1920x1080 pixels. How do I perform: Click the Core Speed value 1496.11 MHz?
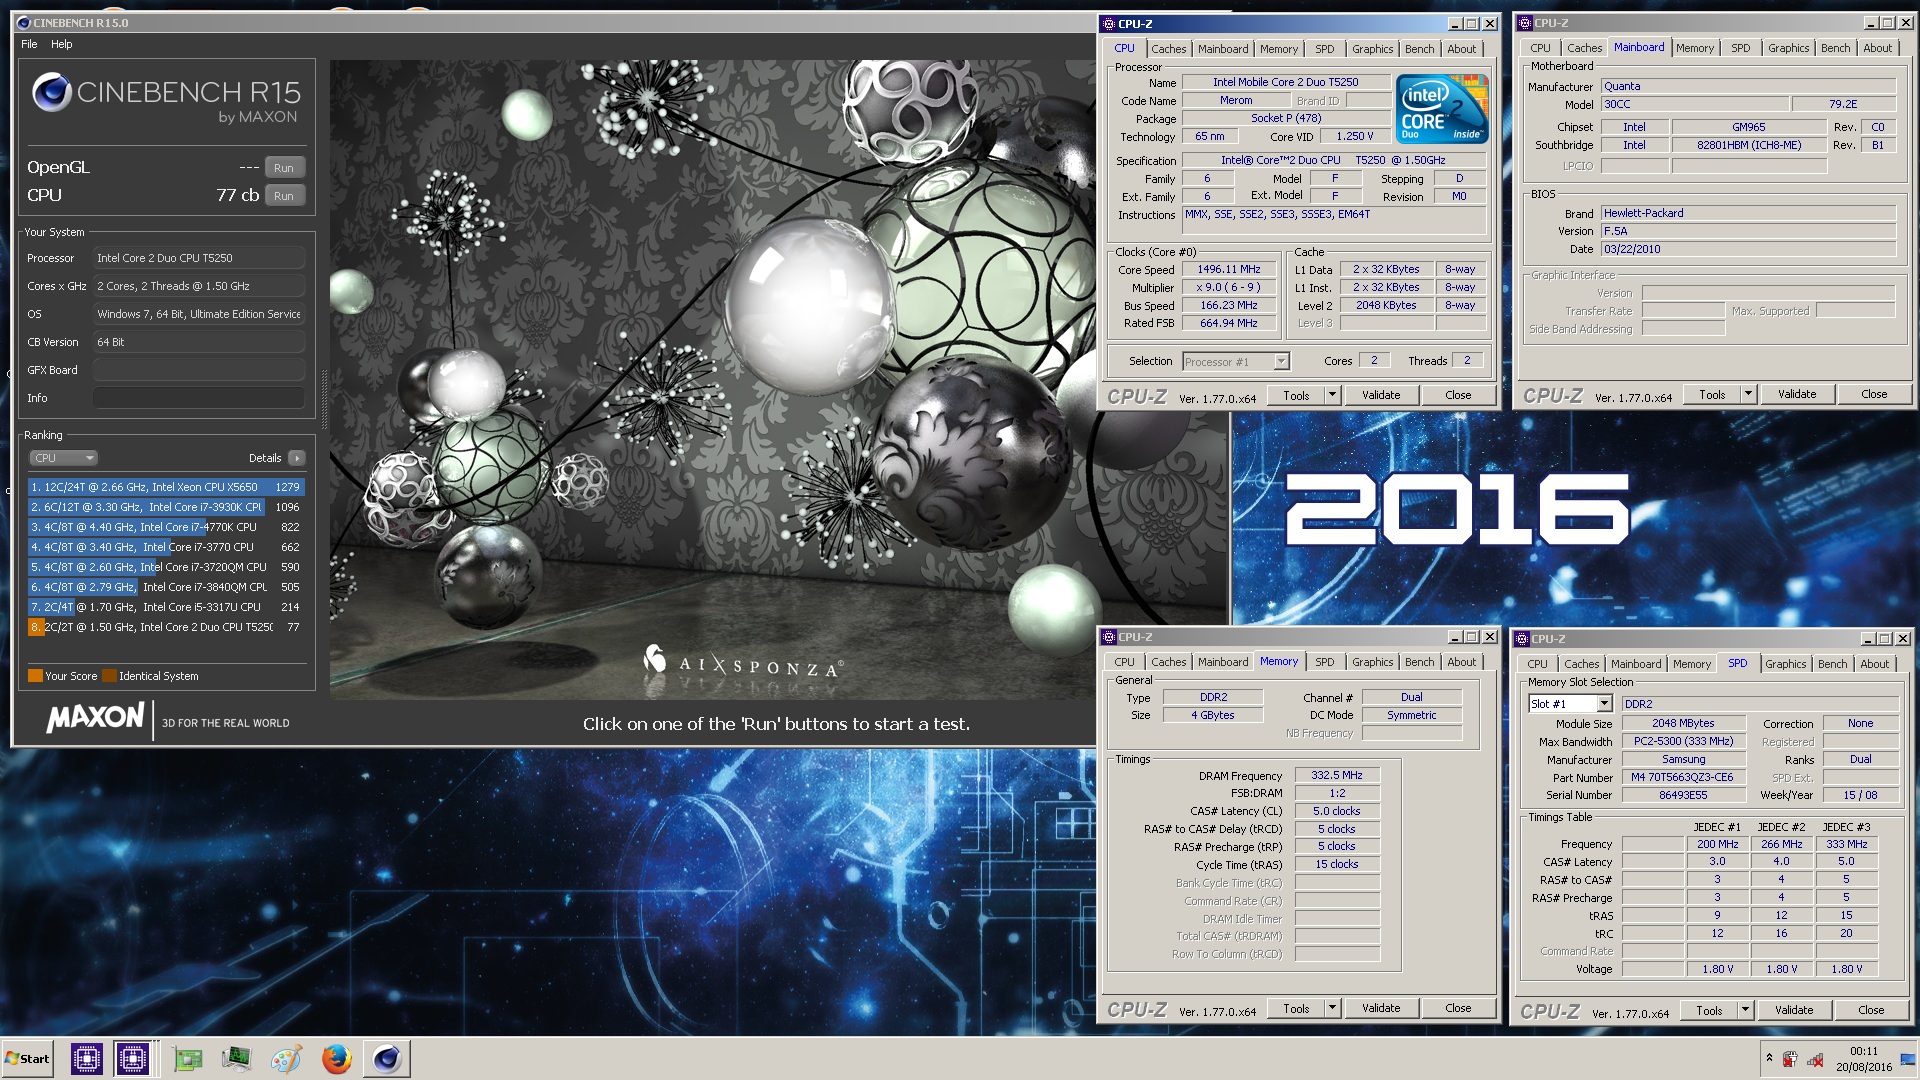coord(1229,269)
